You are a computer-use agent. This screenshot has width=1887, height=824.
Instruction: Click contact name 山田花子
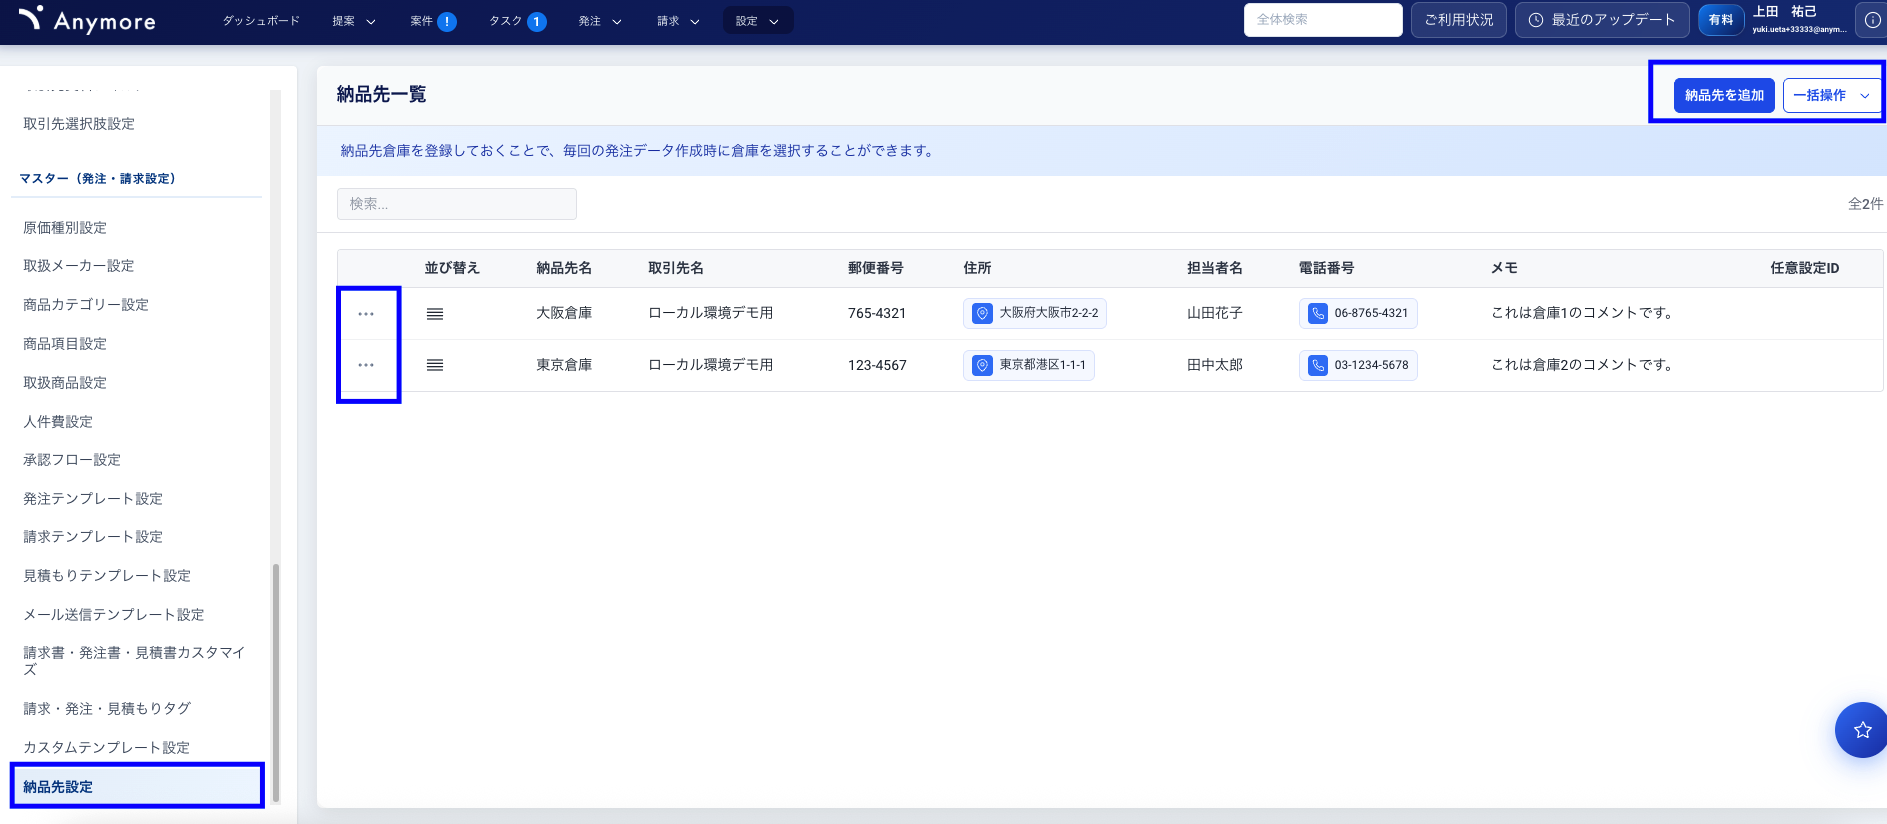pyautogui.click(x=1215, y=313)
